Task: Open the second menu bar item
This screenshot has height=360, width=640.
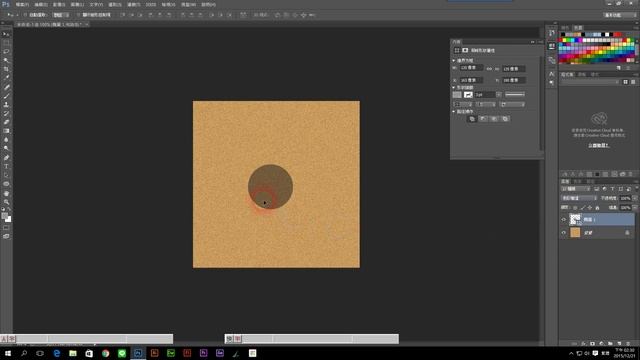Action: [x=40, y=4]
